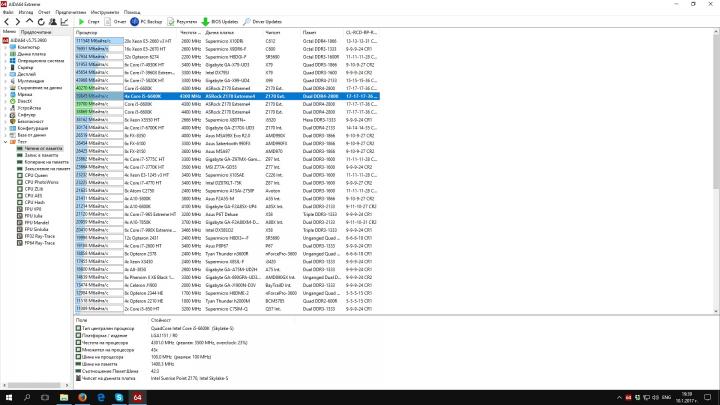The image size is (720, 405).
Task: Open the CPU PhotoWorxx benchmark
Action: (x=41, y=182)
